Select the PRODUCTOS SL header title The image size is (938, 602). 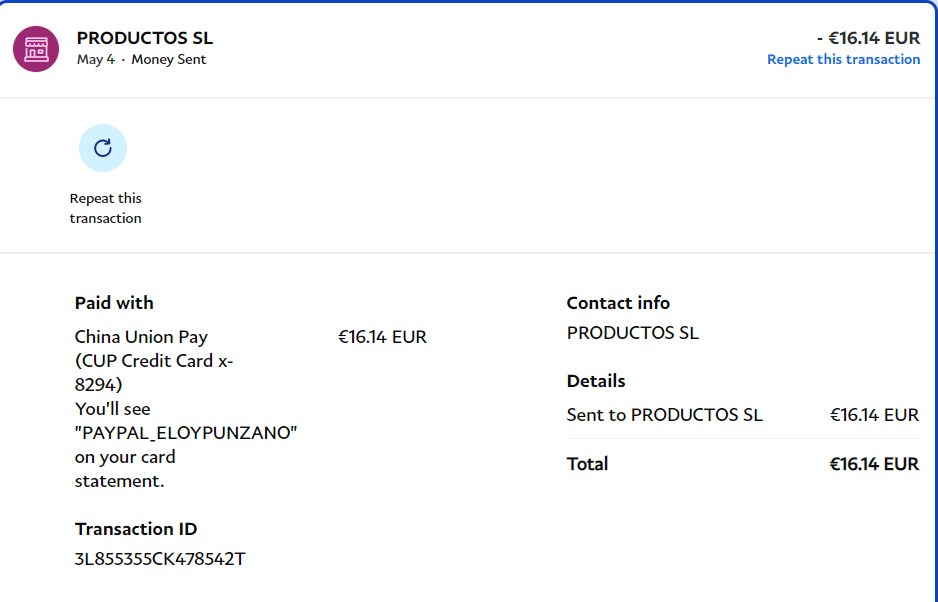(x=145, y=38)
